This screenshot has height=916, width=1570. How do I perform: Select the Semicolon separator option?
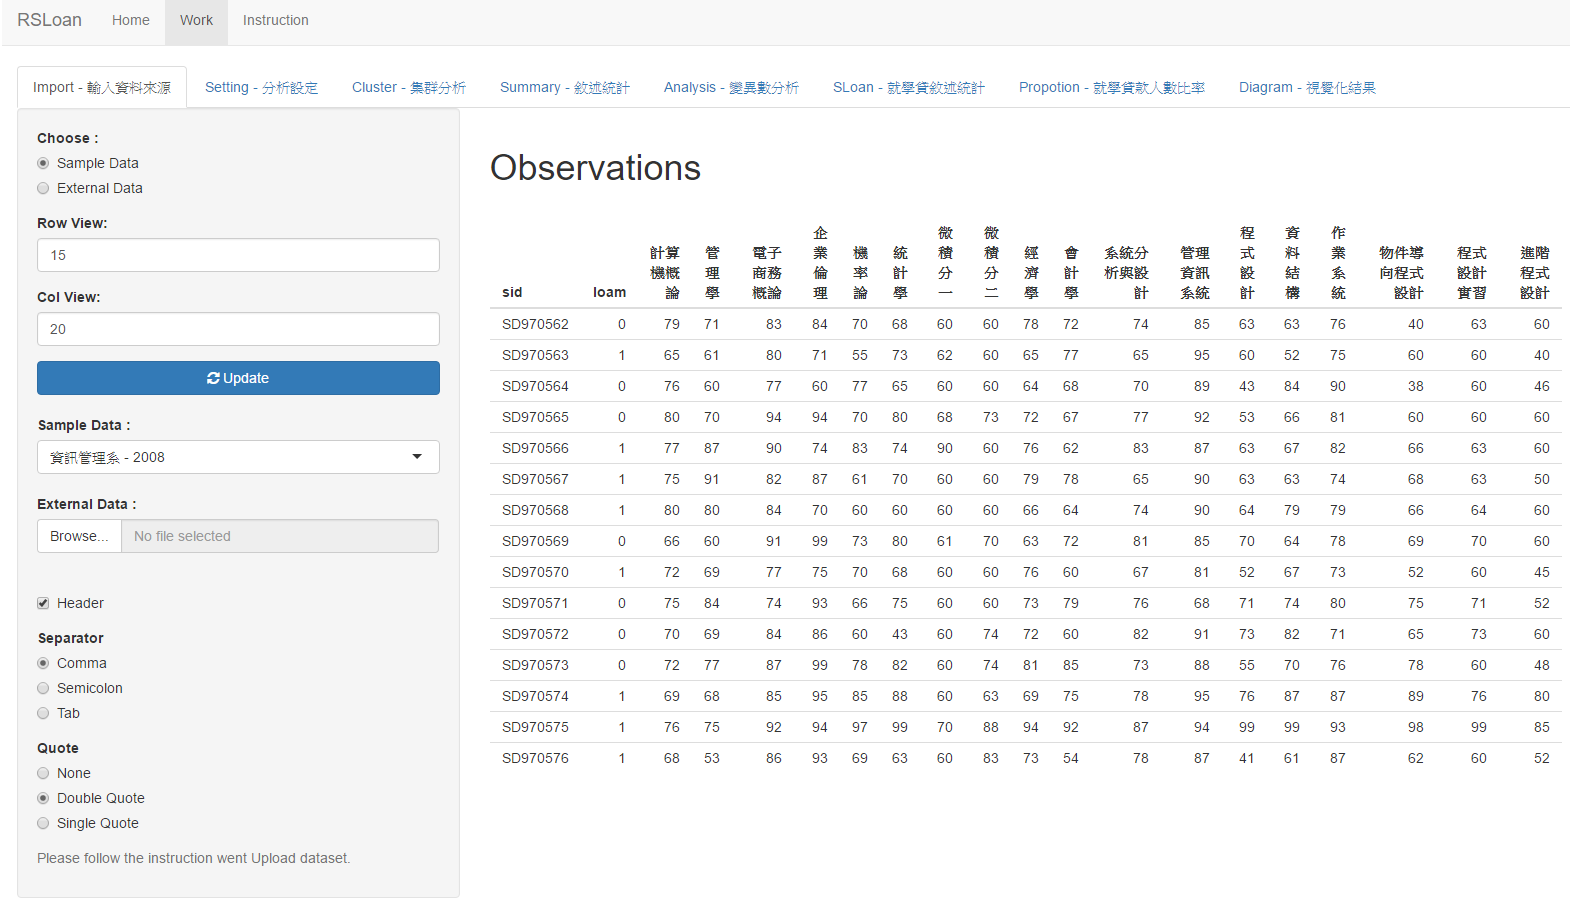43,688
